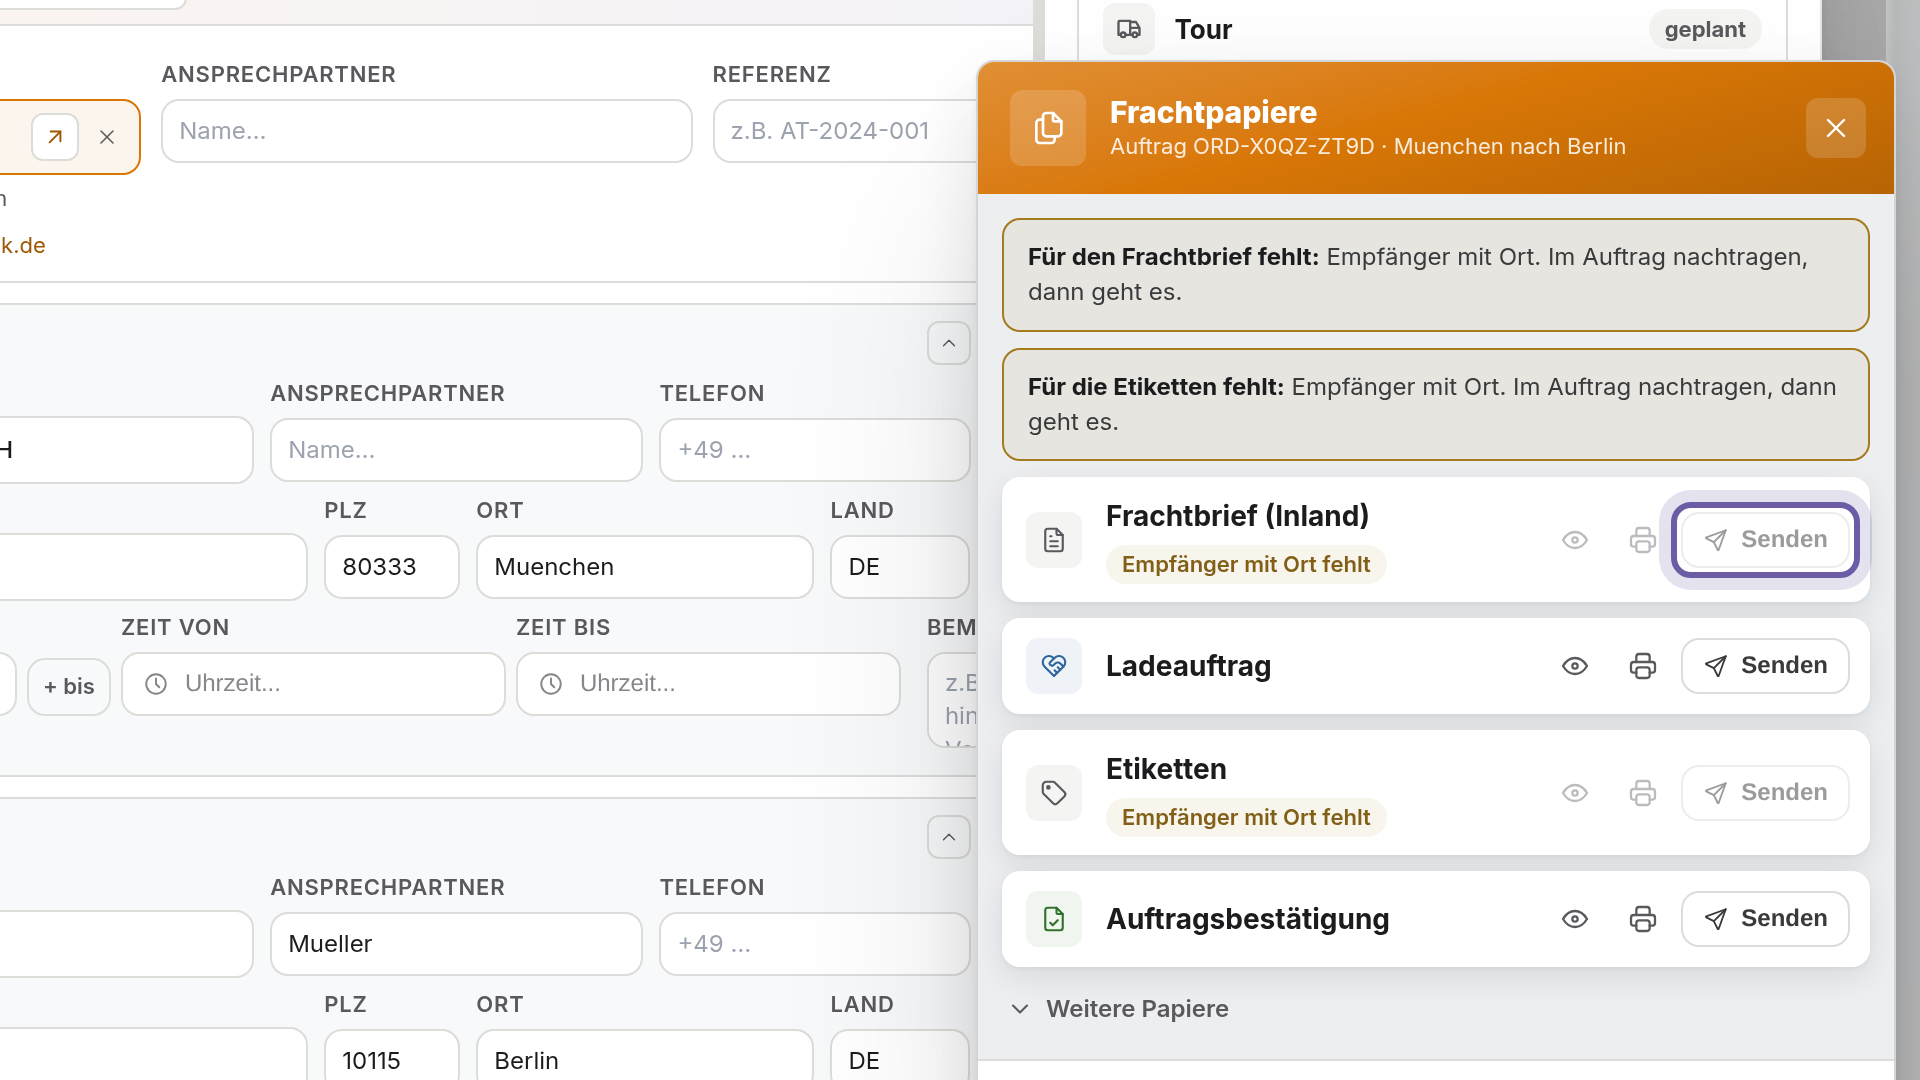
Task: Open linked customer via arrow icon
Action: coord(55,137)
